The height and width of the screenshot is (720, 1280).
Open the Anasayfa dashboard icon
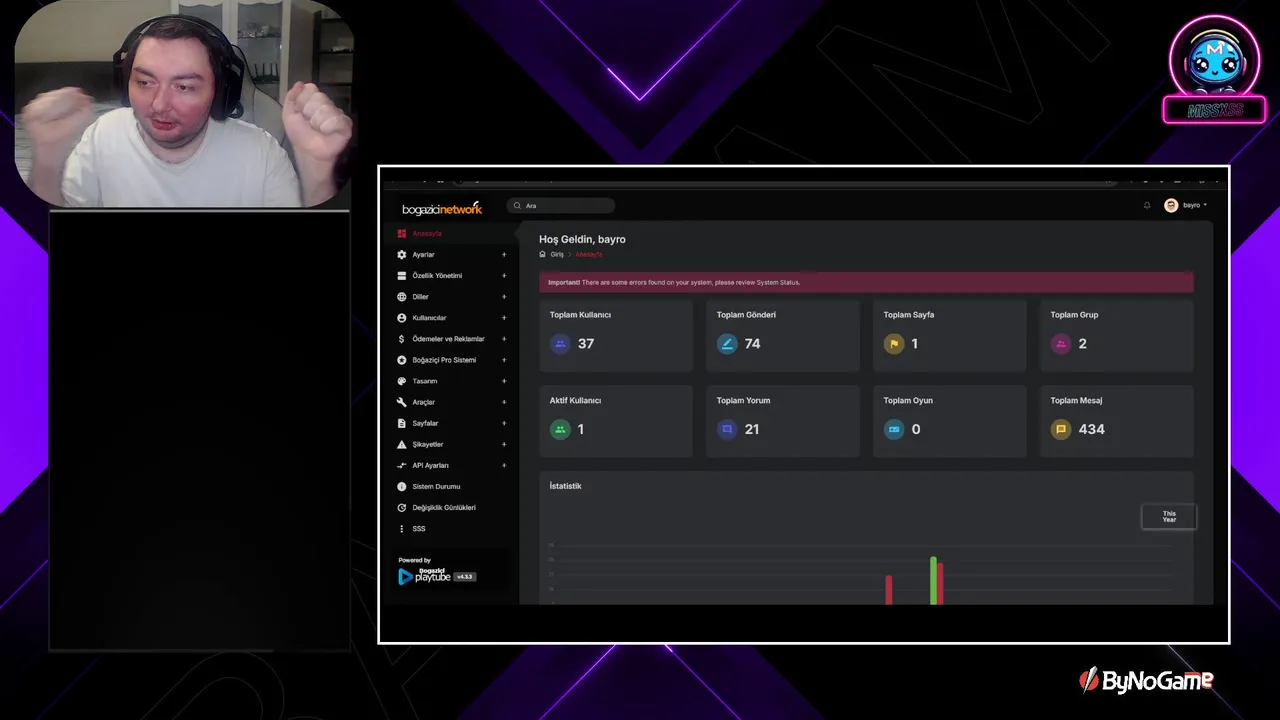402,234
